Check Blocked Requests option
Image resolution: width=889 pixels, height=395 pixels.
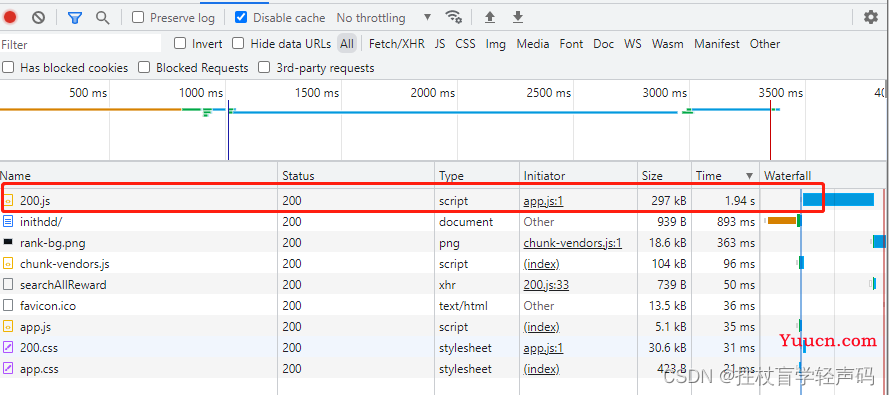pyautogui.click(x=144, y=68)
